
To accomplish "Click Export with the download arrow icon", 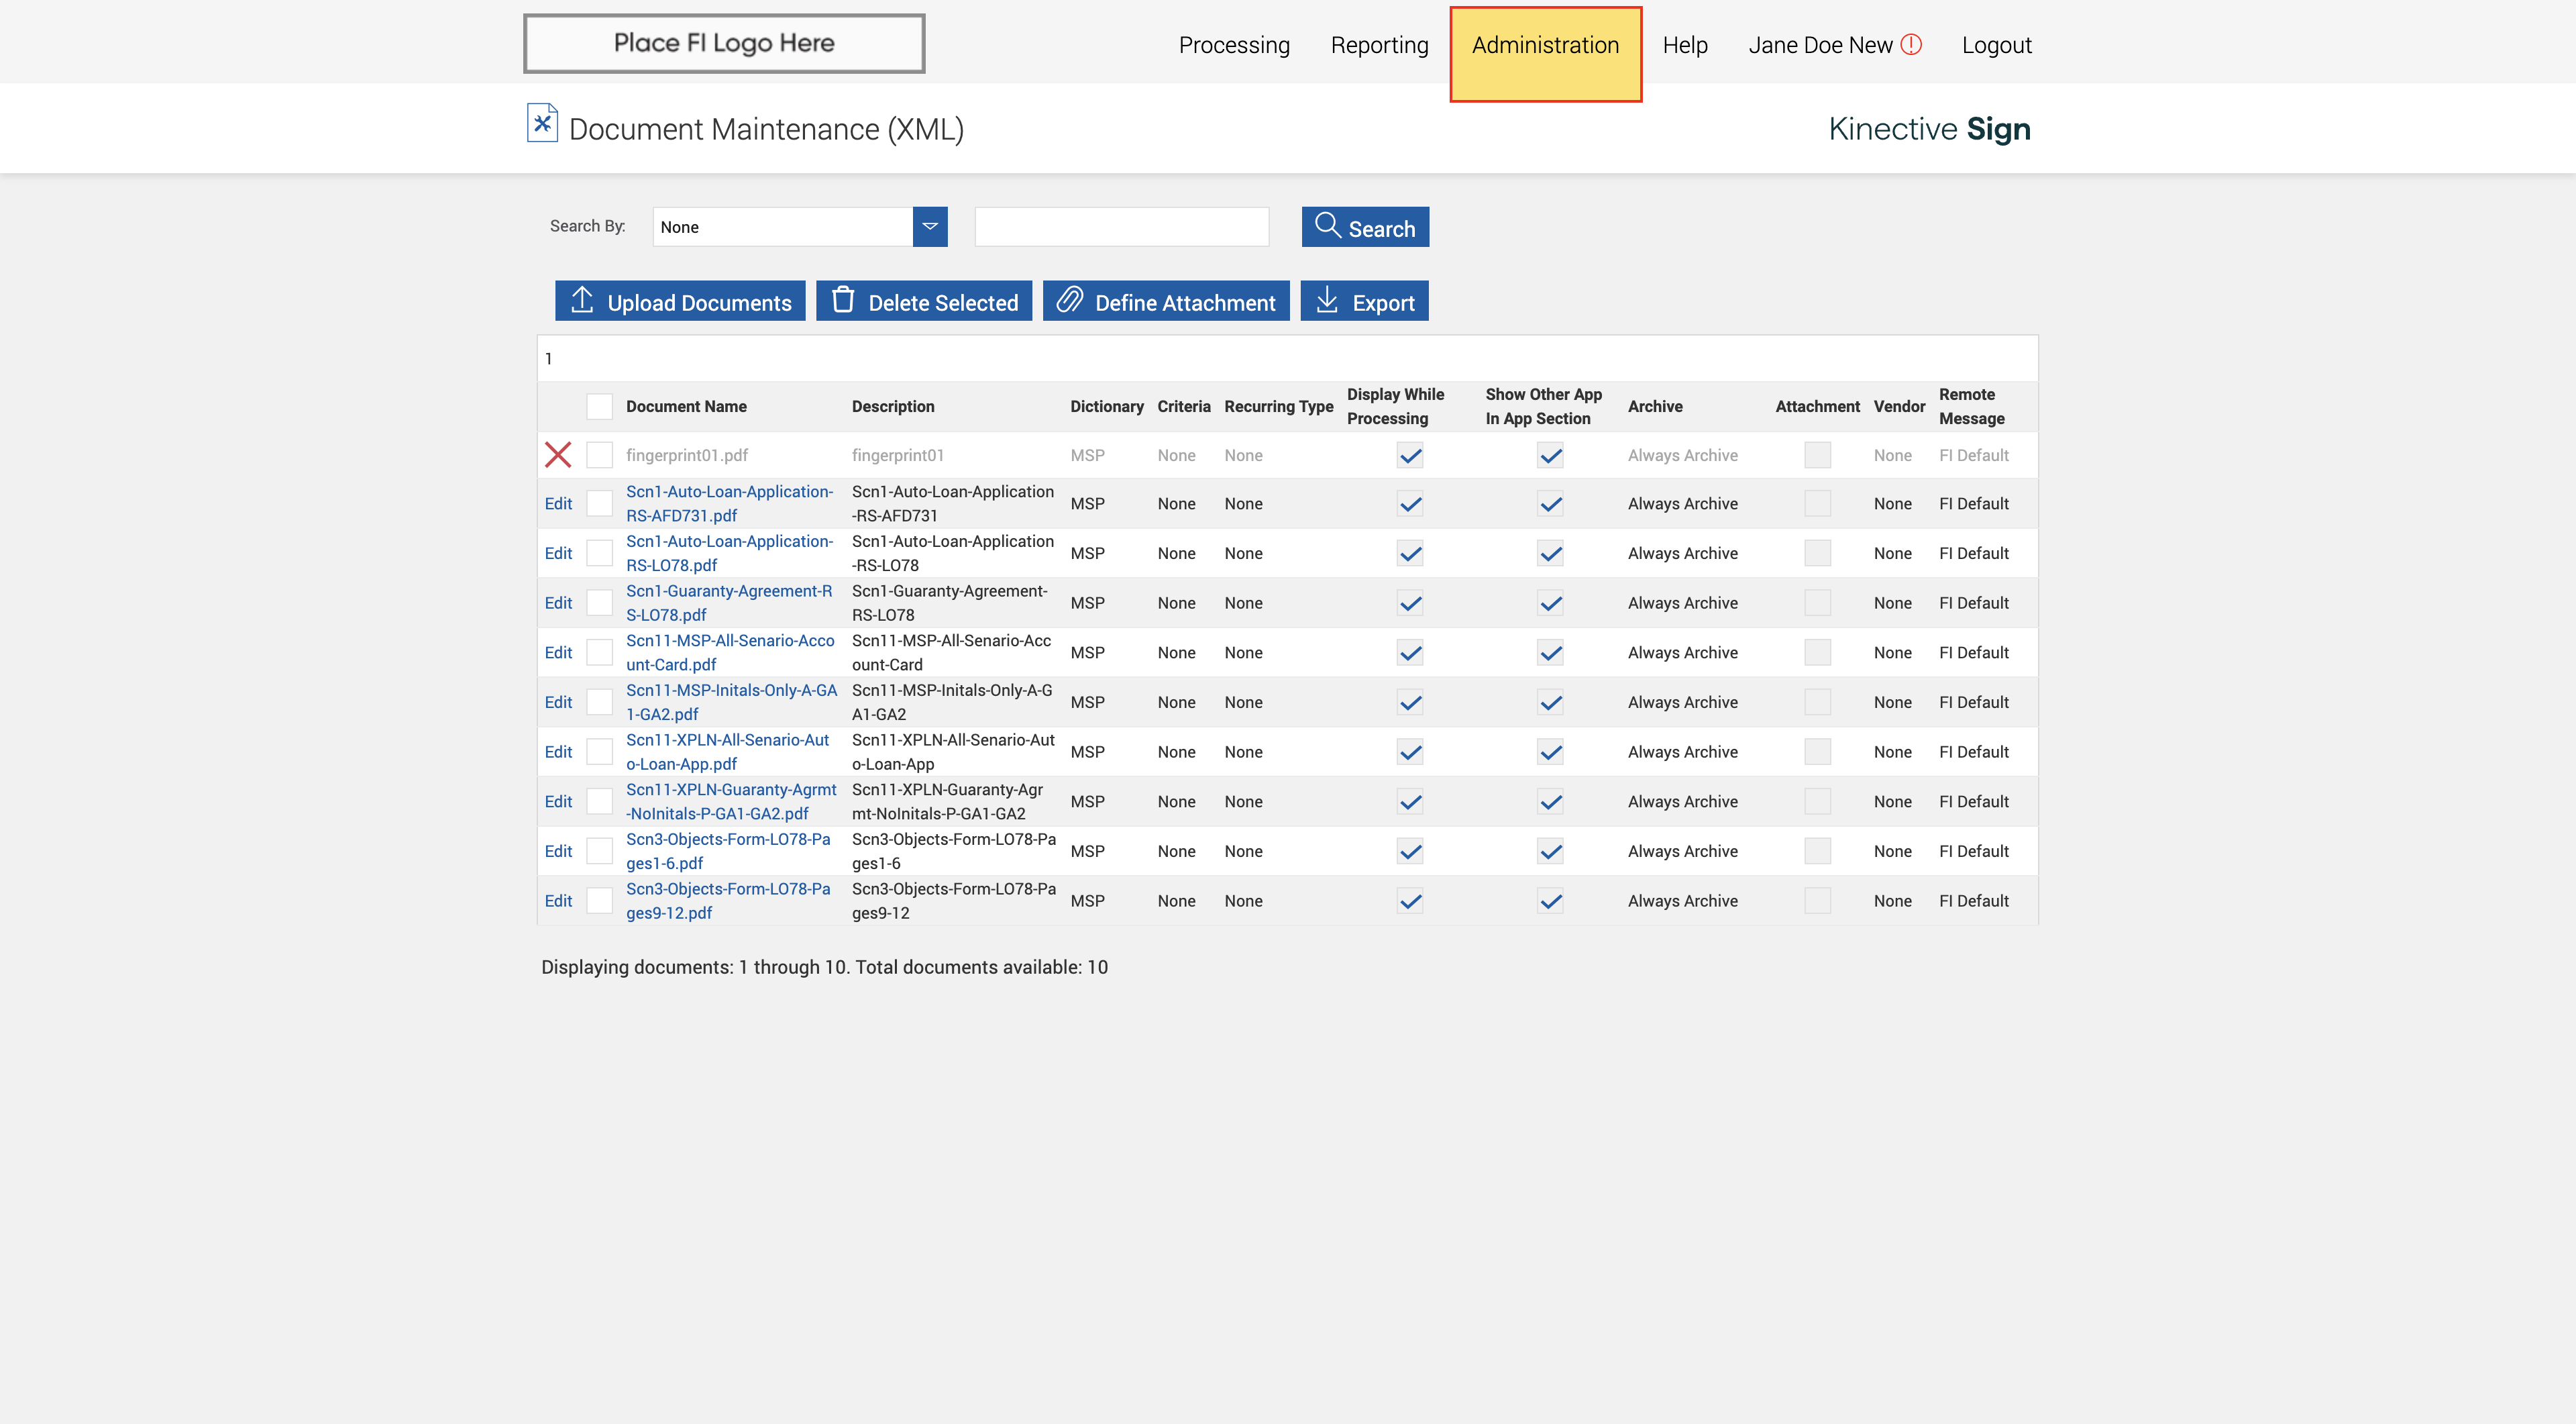I will tap(1364, 301).
